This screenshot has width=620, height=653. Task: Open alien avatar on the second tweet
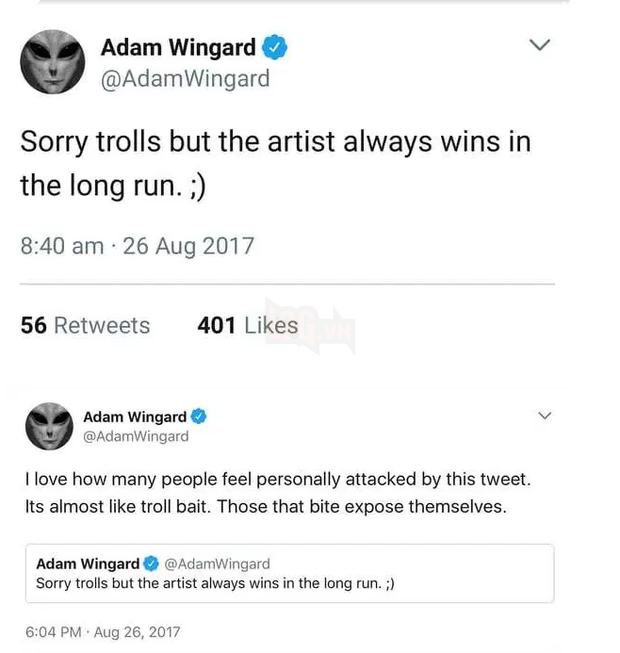pyautogui.click(x=49, y=426)
